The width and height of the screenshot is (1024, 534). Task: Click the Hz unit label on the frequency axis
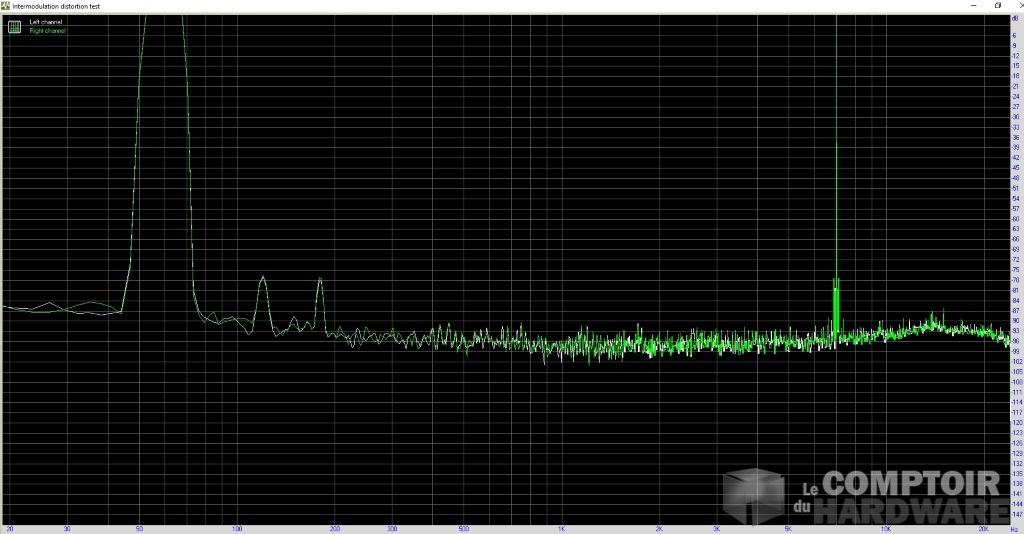coord(1013,528)
